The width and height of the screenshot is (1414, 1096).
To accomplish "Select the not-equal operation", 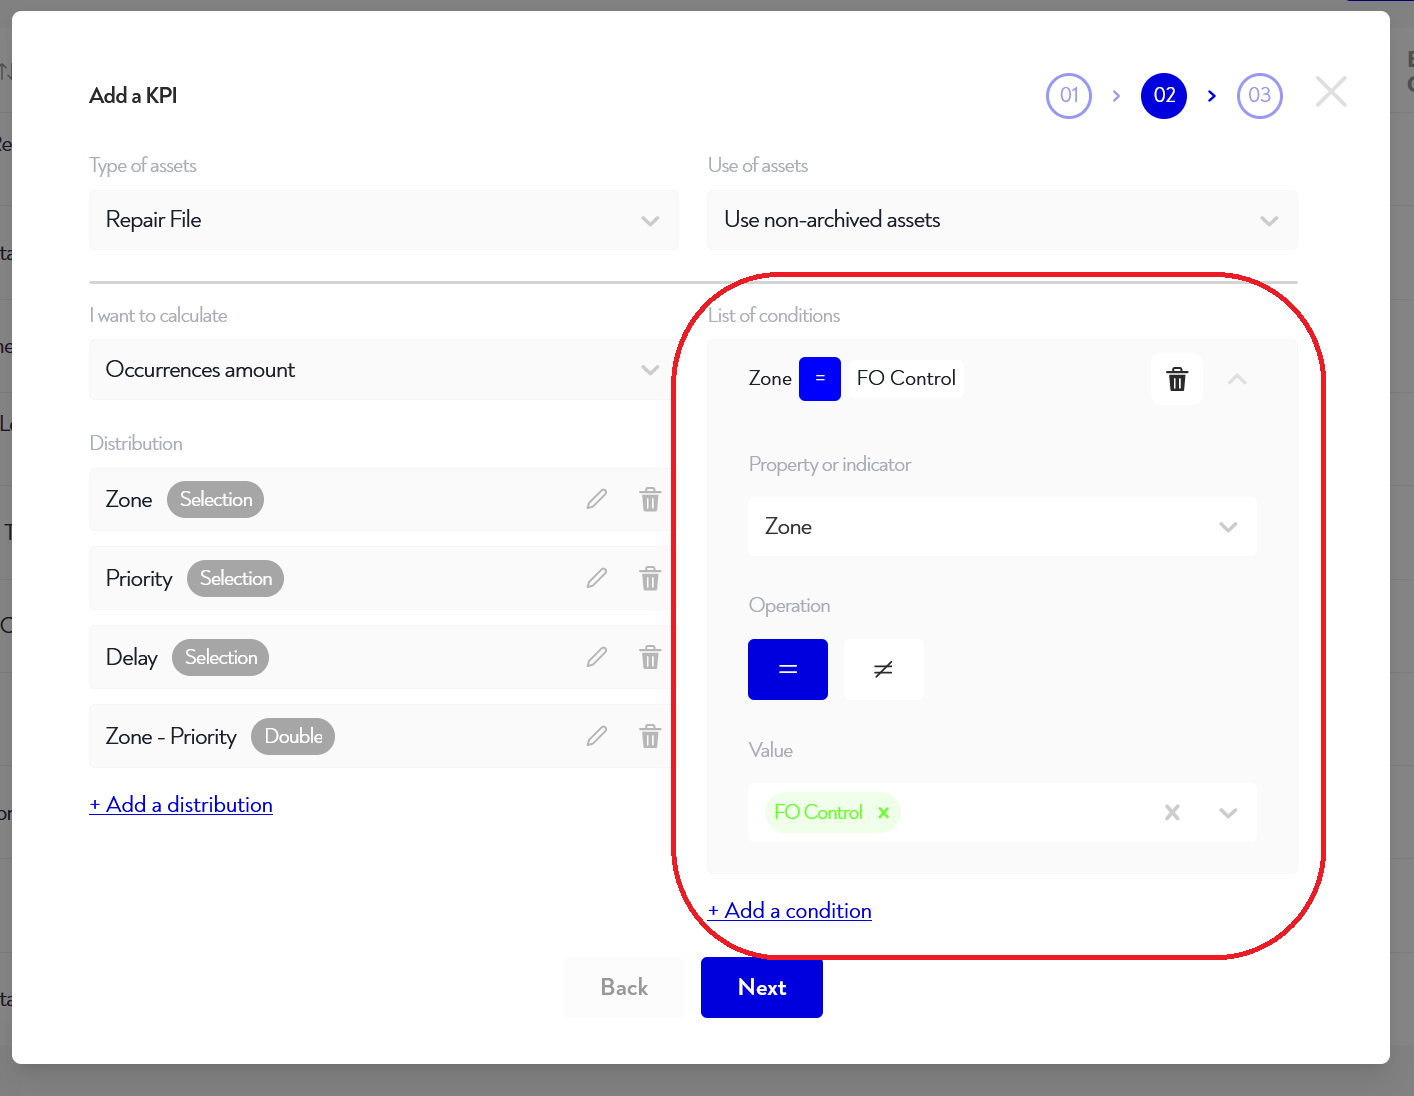I will [x=883, y=669].
